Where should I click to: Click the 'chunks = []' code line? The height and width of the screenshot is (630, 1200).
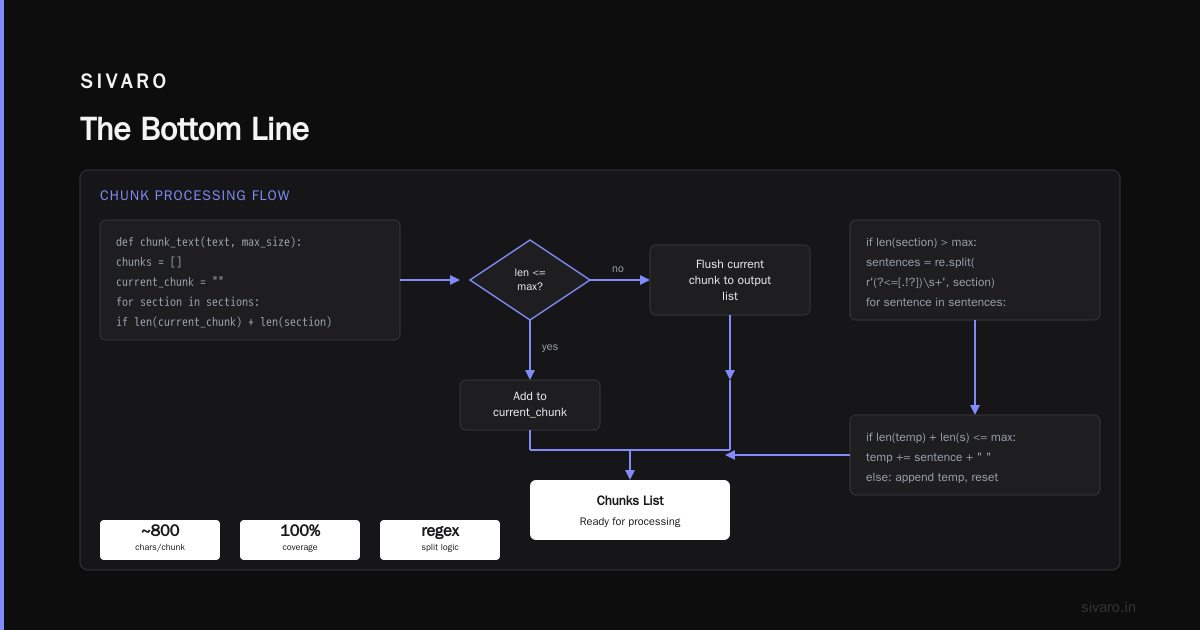[x=149, y=262]
